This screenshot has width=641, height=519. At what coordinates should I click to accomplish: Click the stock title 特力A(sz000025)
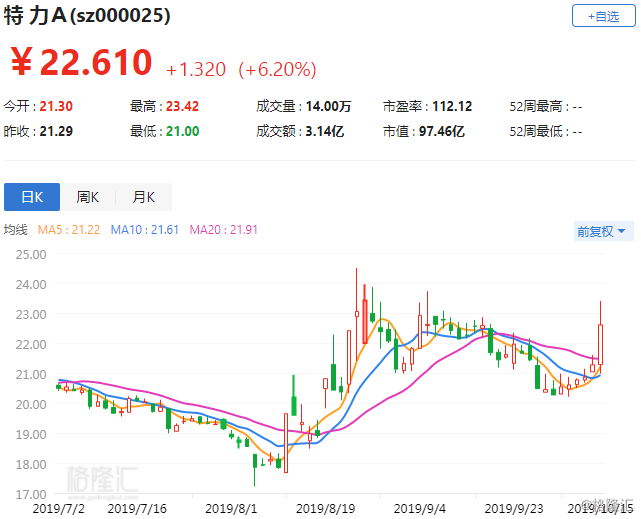(87, 16)
